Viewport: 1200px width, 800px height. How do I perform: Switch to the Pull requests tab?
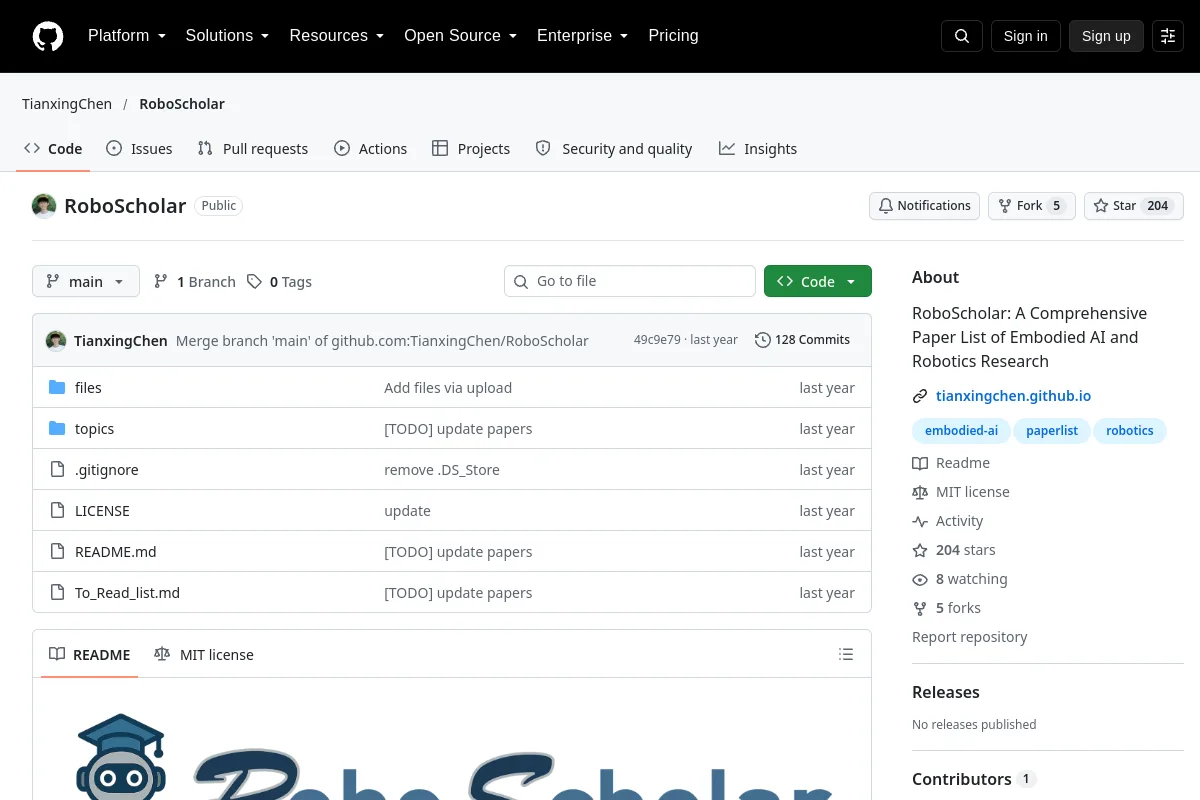(253, 149)
